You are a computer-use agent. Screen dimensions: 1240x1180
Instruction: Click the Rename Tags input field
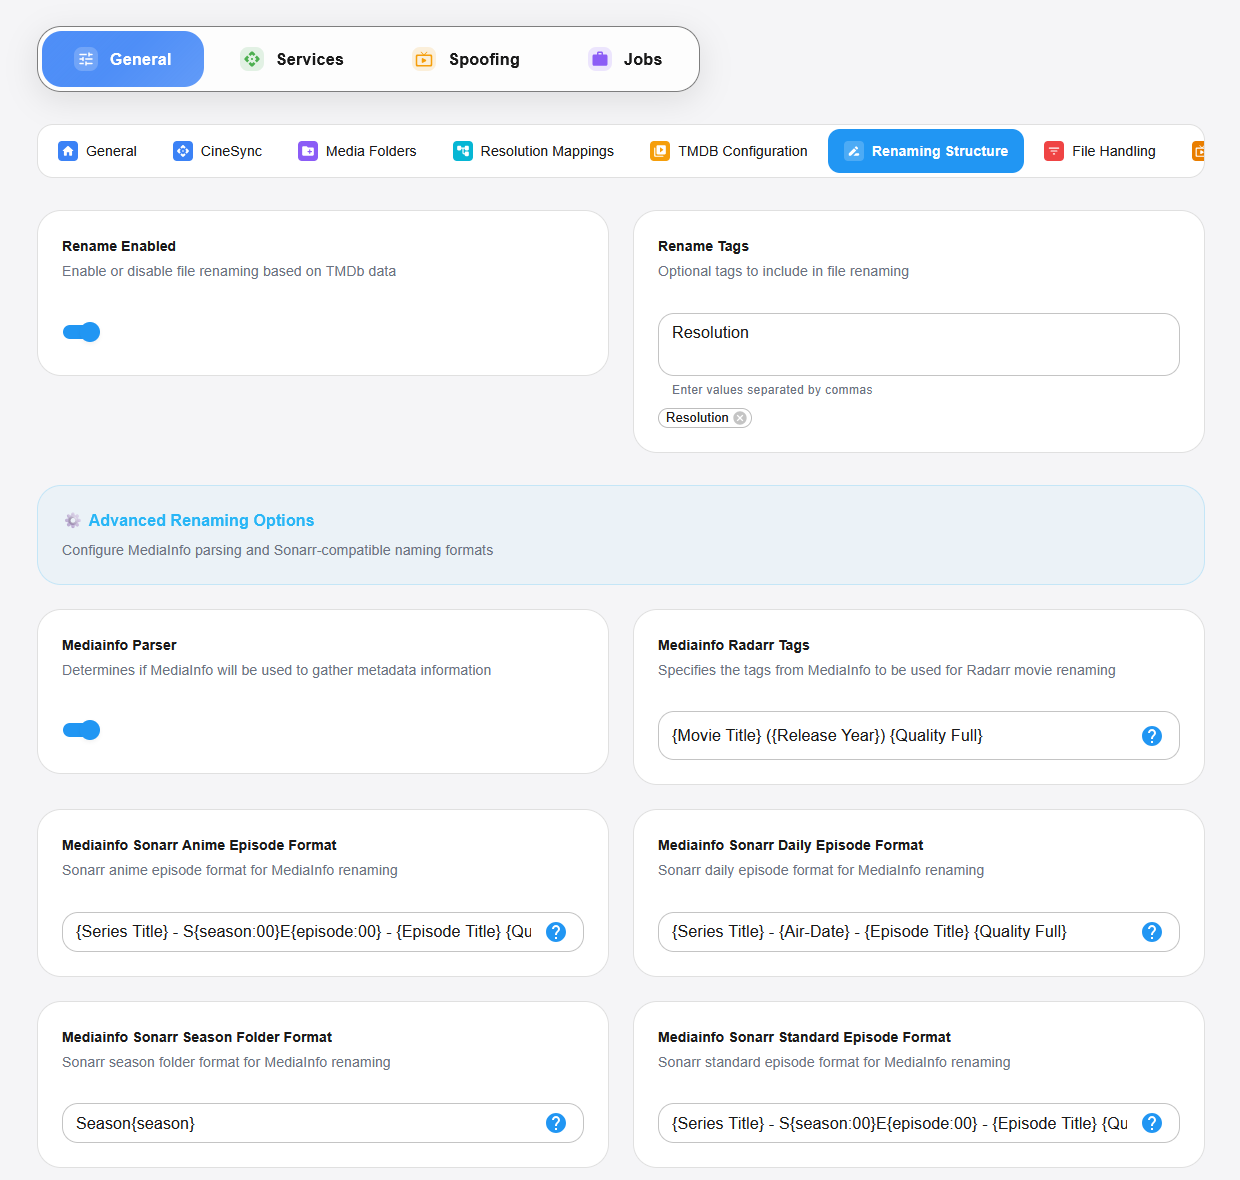coord(918,344)
